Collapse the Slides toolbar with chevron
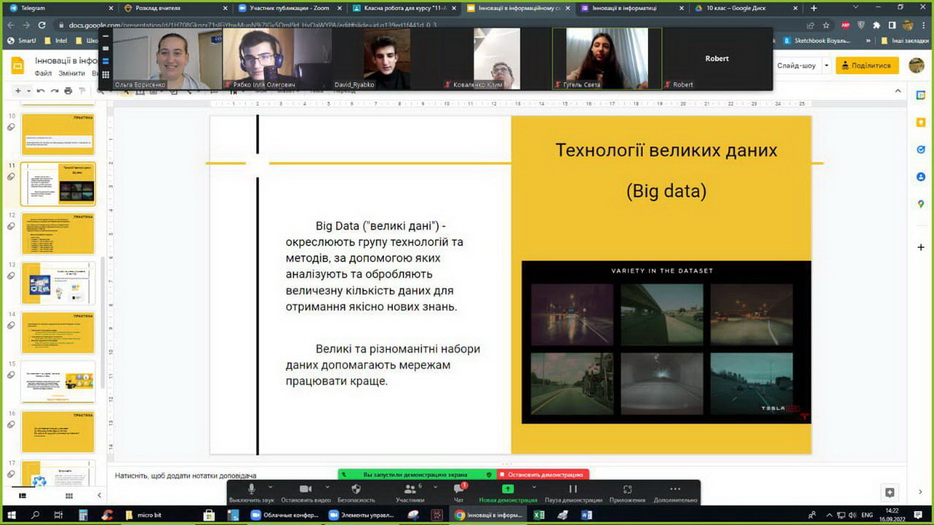The width and height of the screenshot is (934, 525). pos(898,91)
